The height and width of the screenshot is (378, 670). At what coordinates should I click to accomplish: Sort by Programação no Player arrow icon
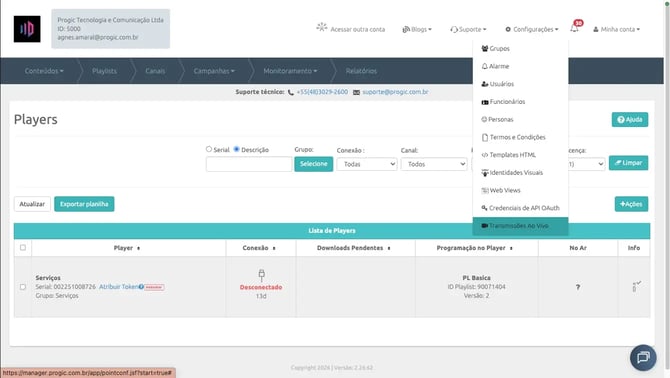click(x=511, y=248)
